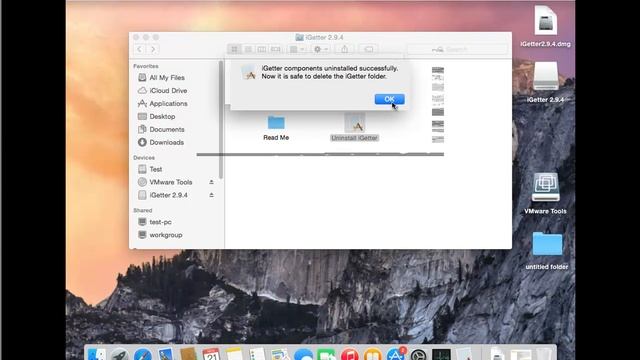This screenshot has width=640, height=360.
Task: Open Launchpad from the Dock
Action: pyautogui.click(x=120, y=354)
